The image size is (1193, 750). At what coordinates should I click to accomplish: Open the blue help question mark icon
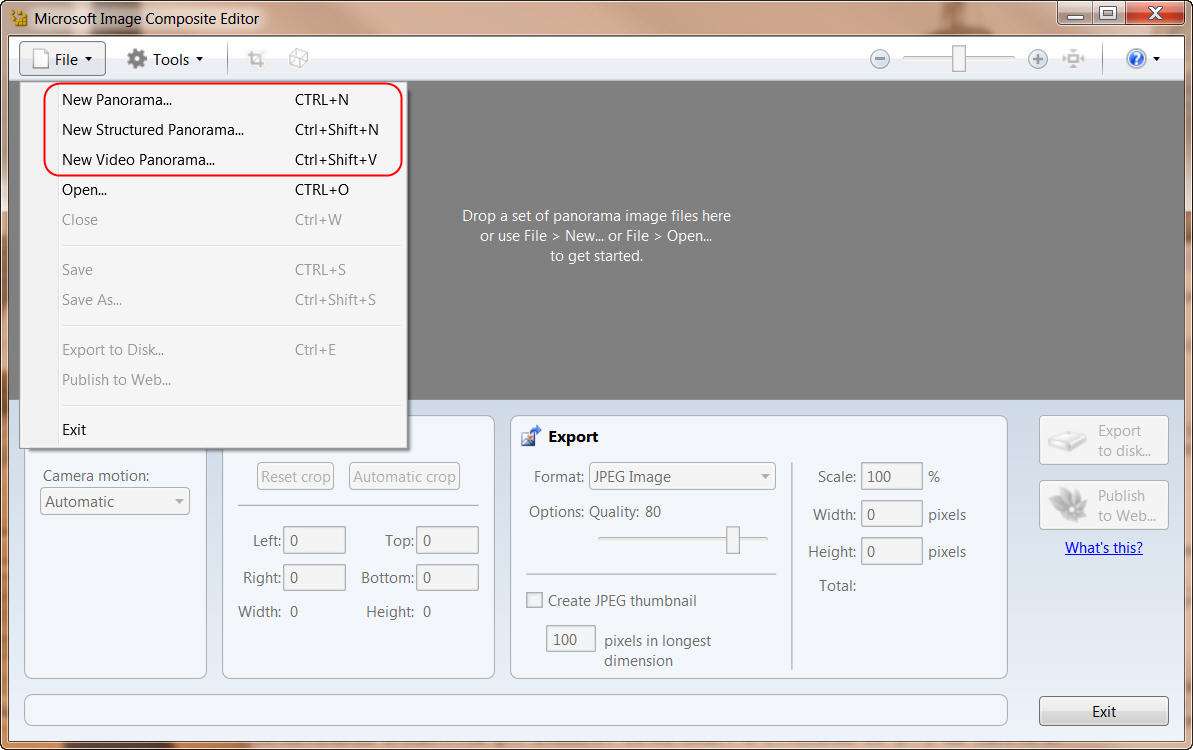coord(1136,60)
